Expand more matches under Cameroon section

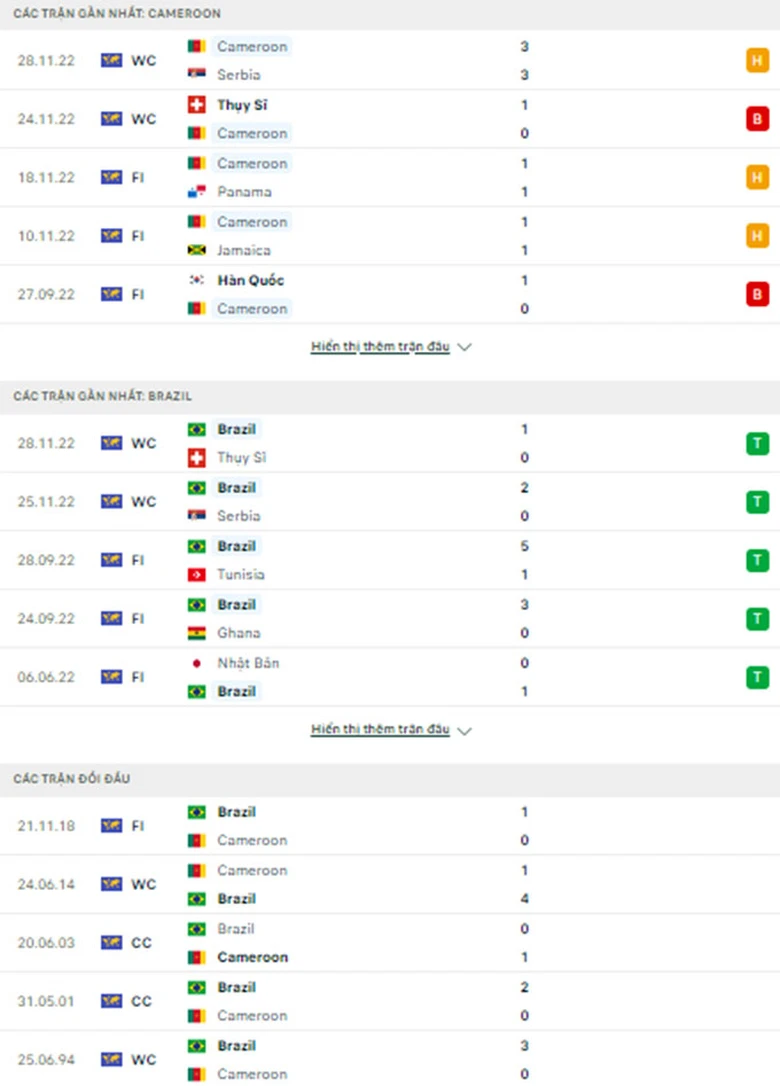380,347
